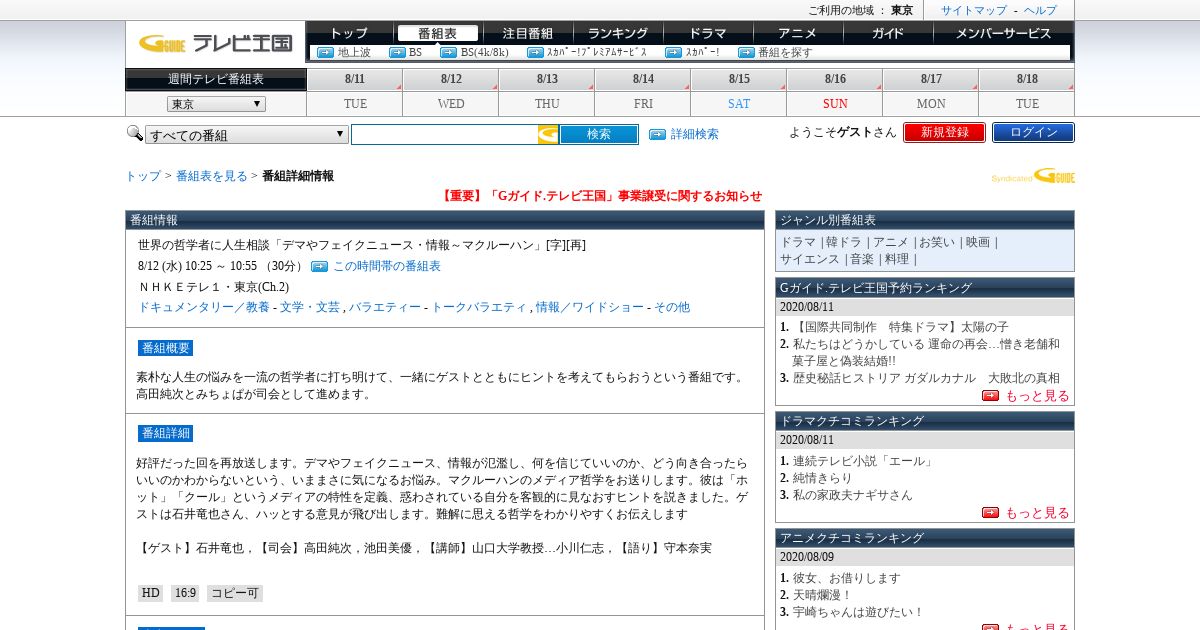Click the HD format tag
Image resolution: width=1200 pixels, height=630 pixels.
coord(151,593)
